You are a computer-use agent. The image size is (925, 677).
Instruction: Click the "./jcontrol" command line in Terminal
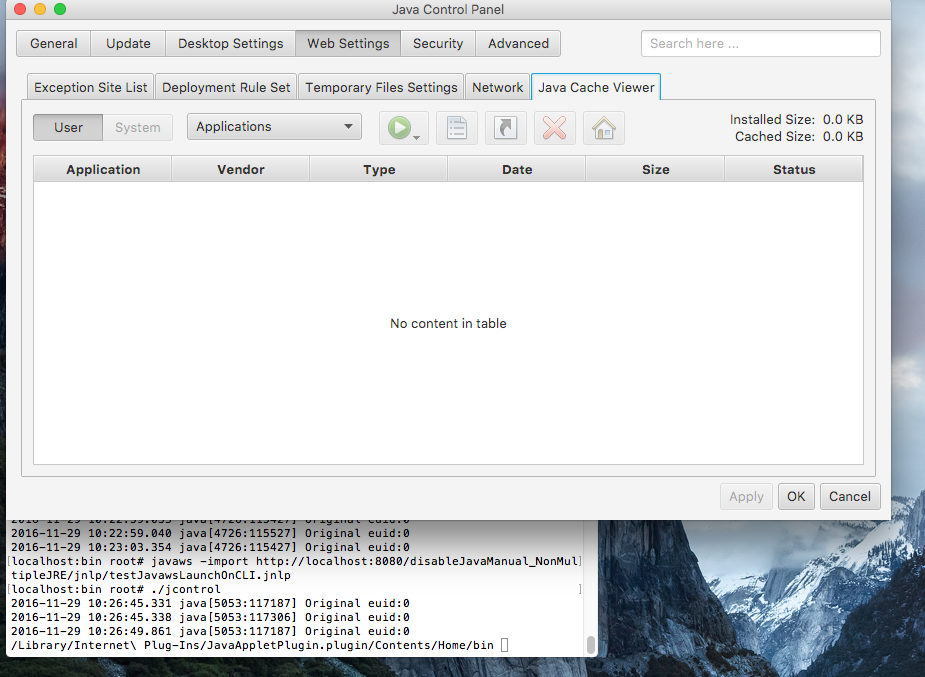tap(116, 589)
